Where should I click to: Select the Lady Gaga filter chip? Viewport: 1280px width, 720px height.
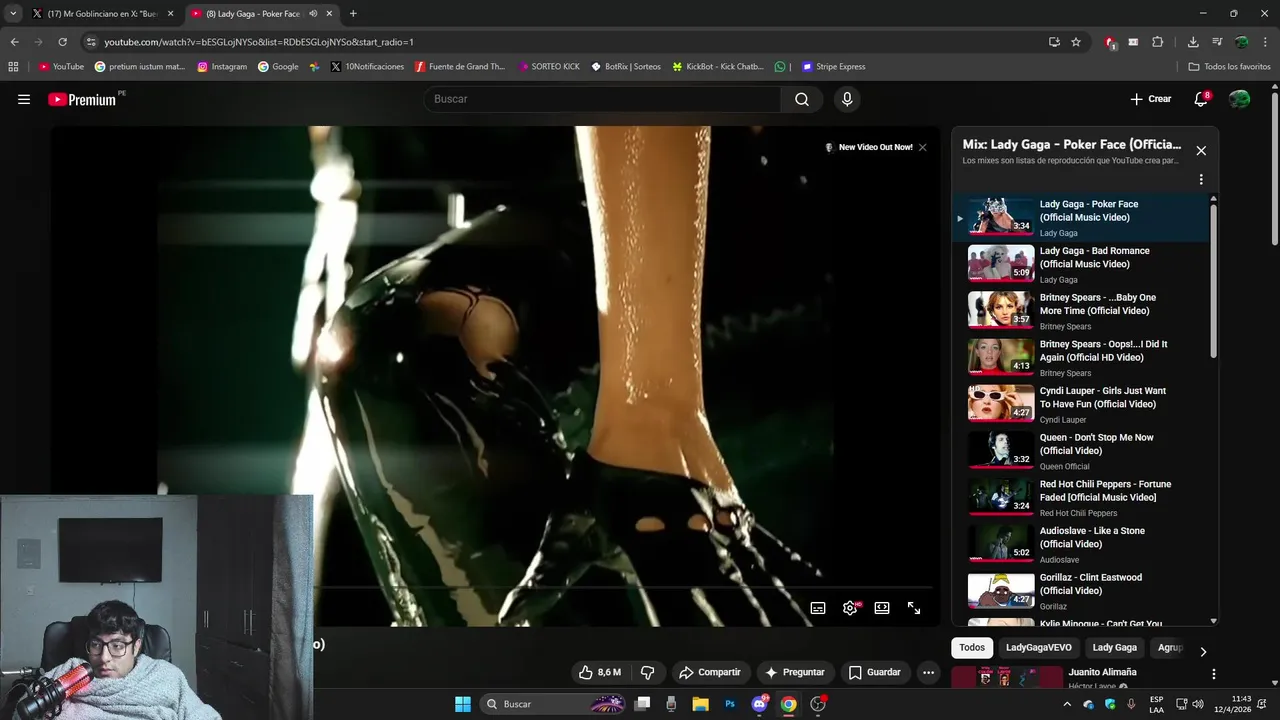[1114, 648]
